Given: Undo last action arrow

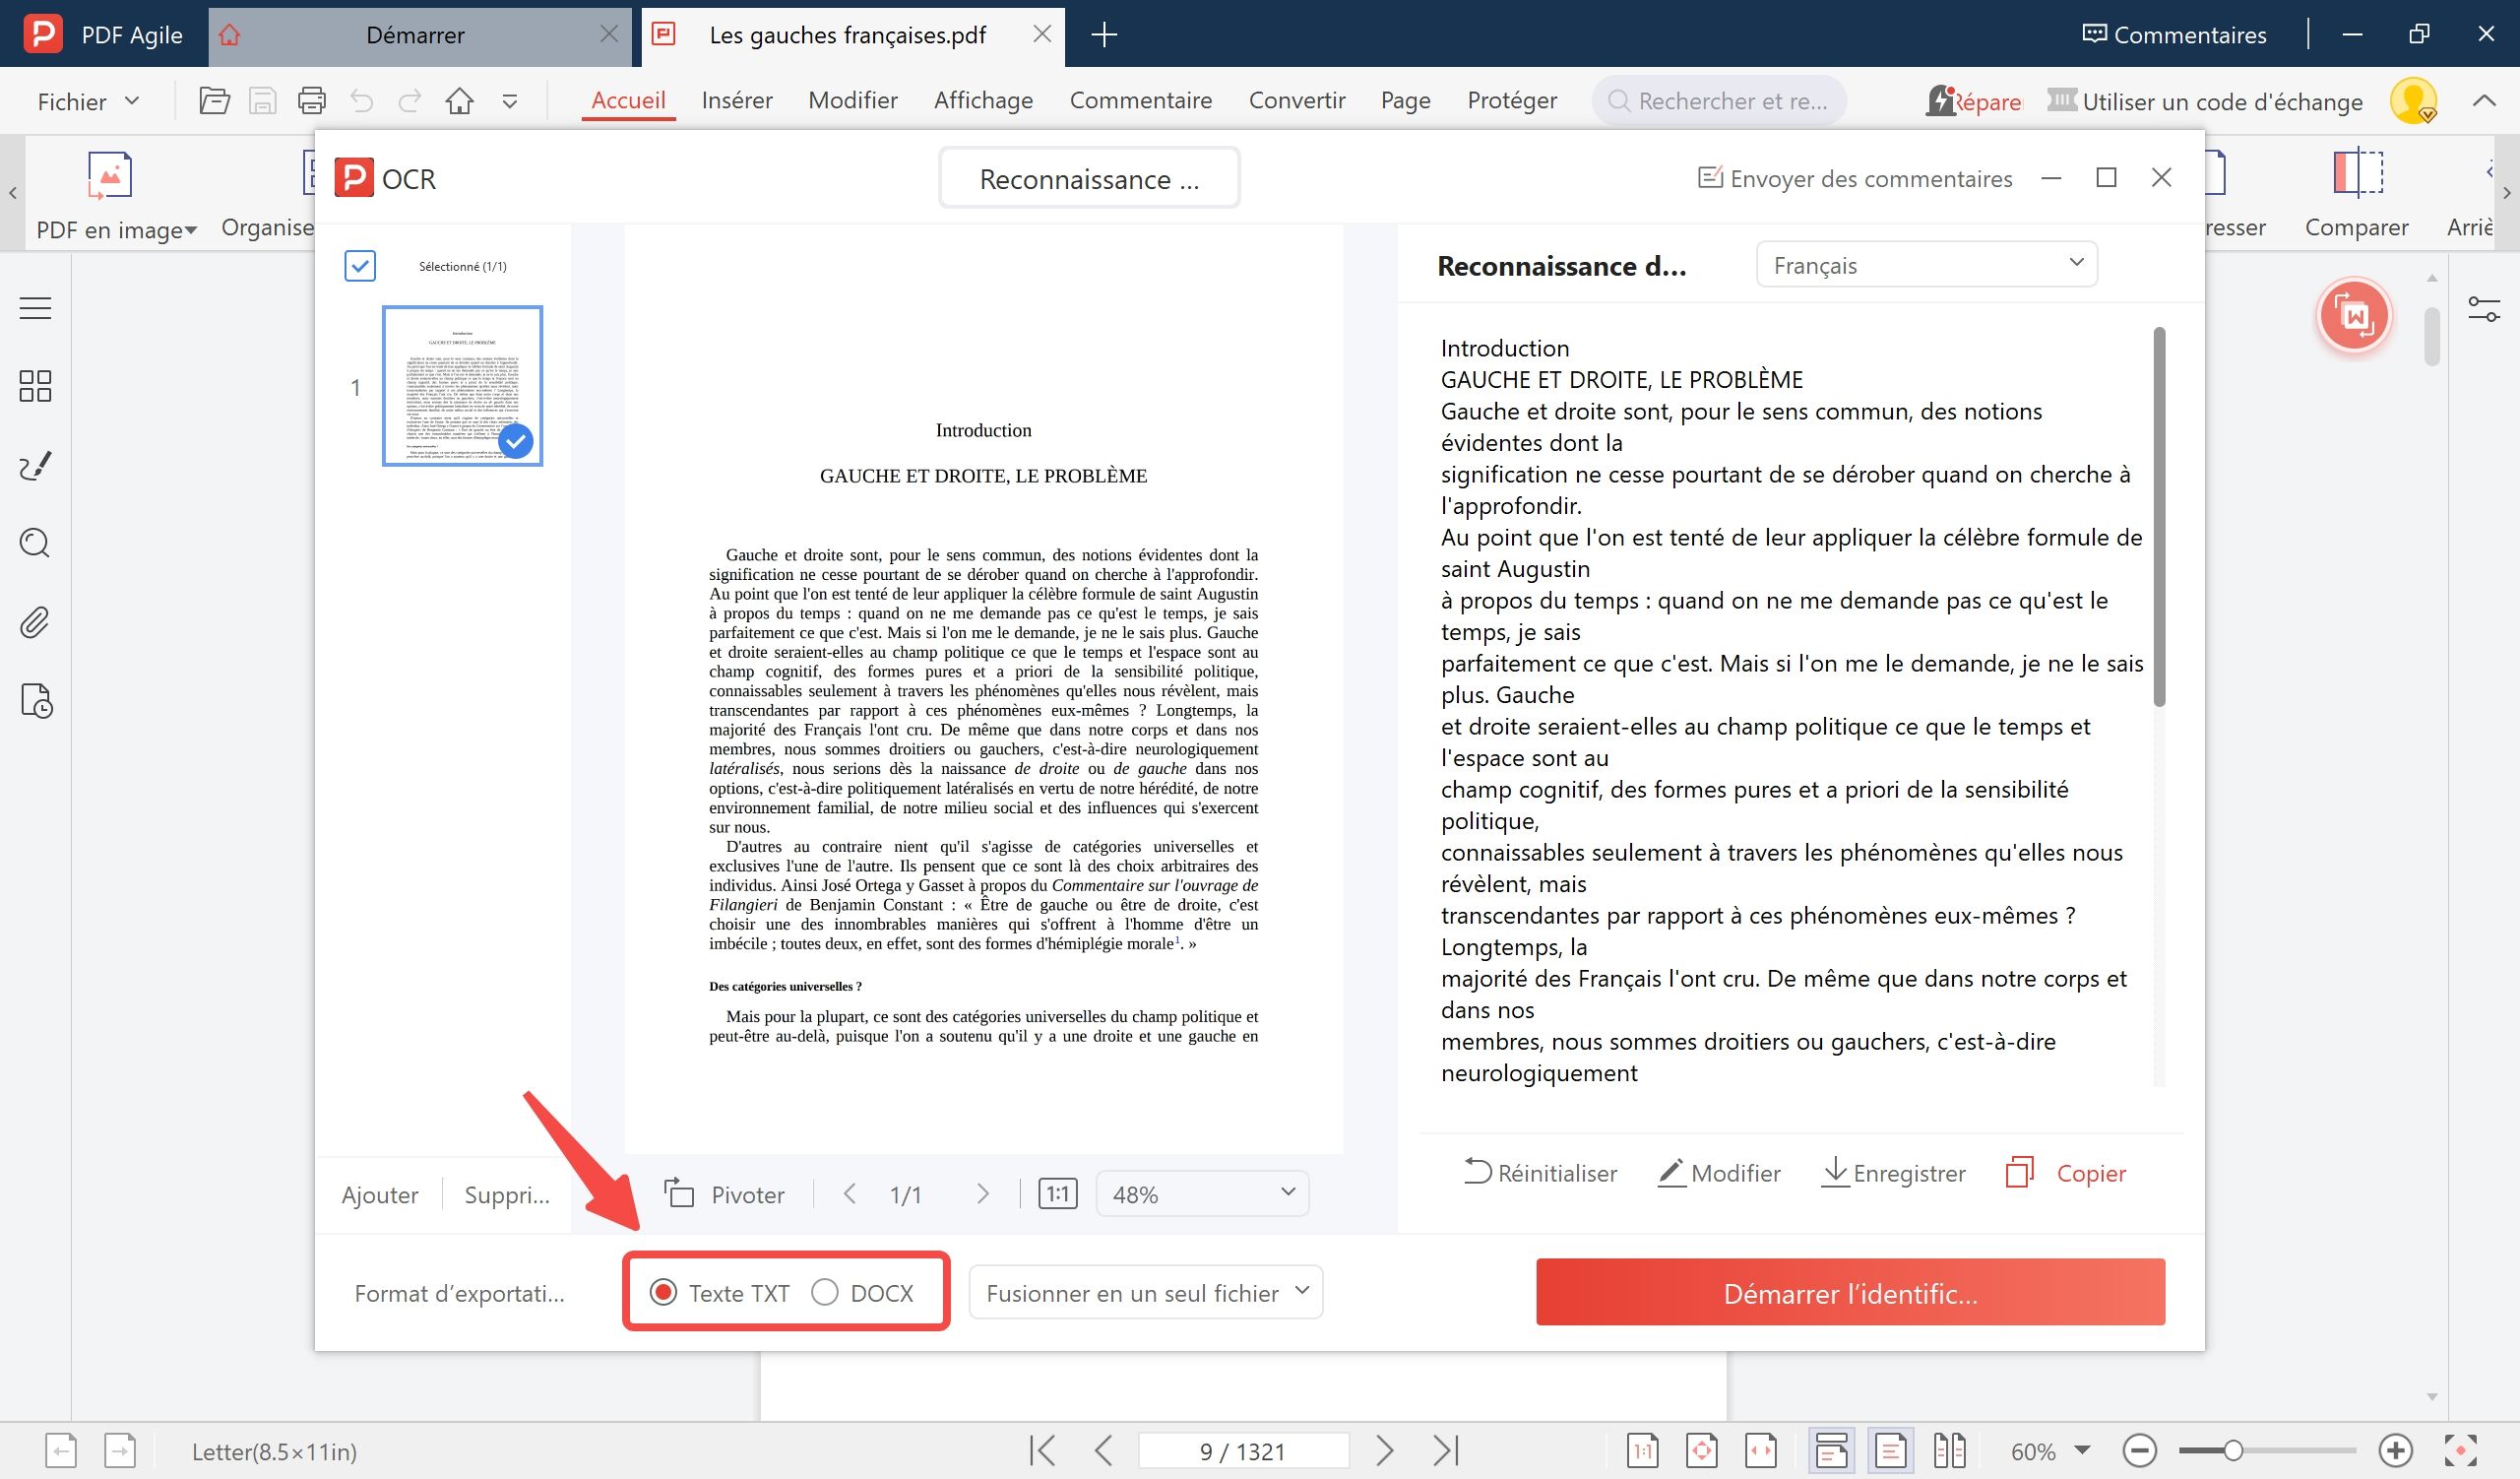Looking at the screenshot, I should [362, 101].
